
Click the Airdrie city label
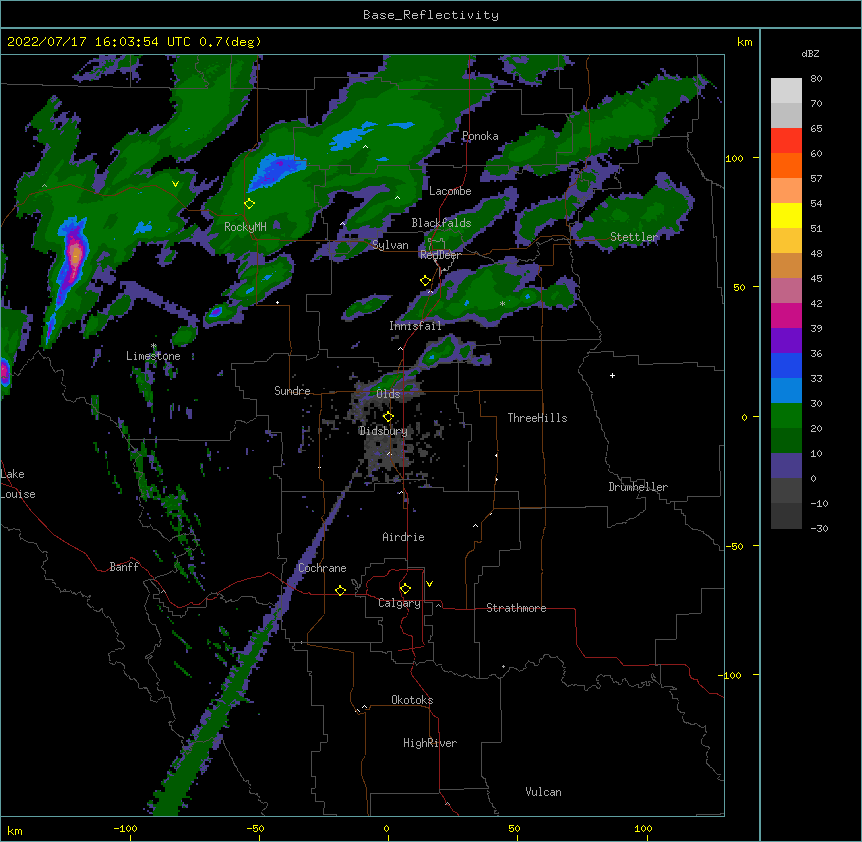(x=403, y=537)
